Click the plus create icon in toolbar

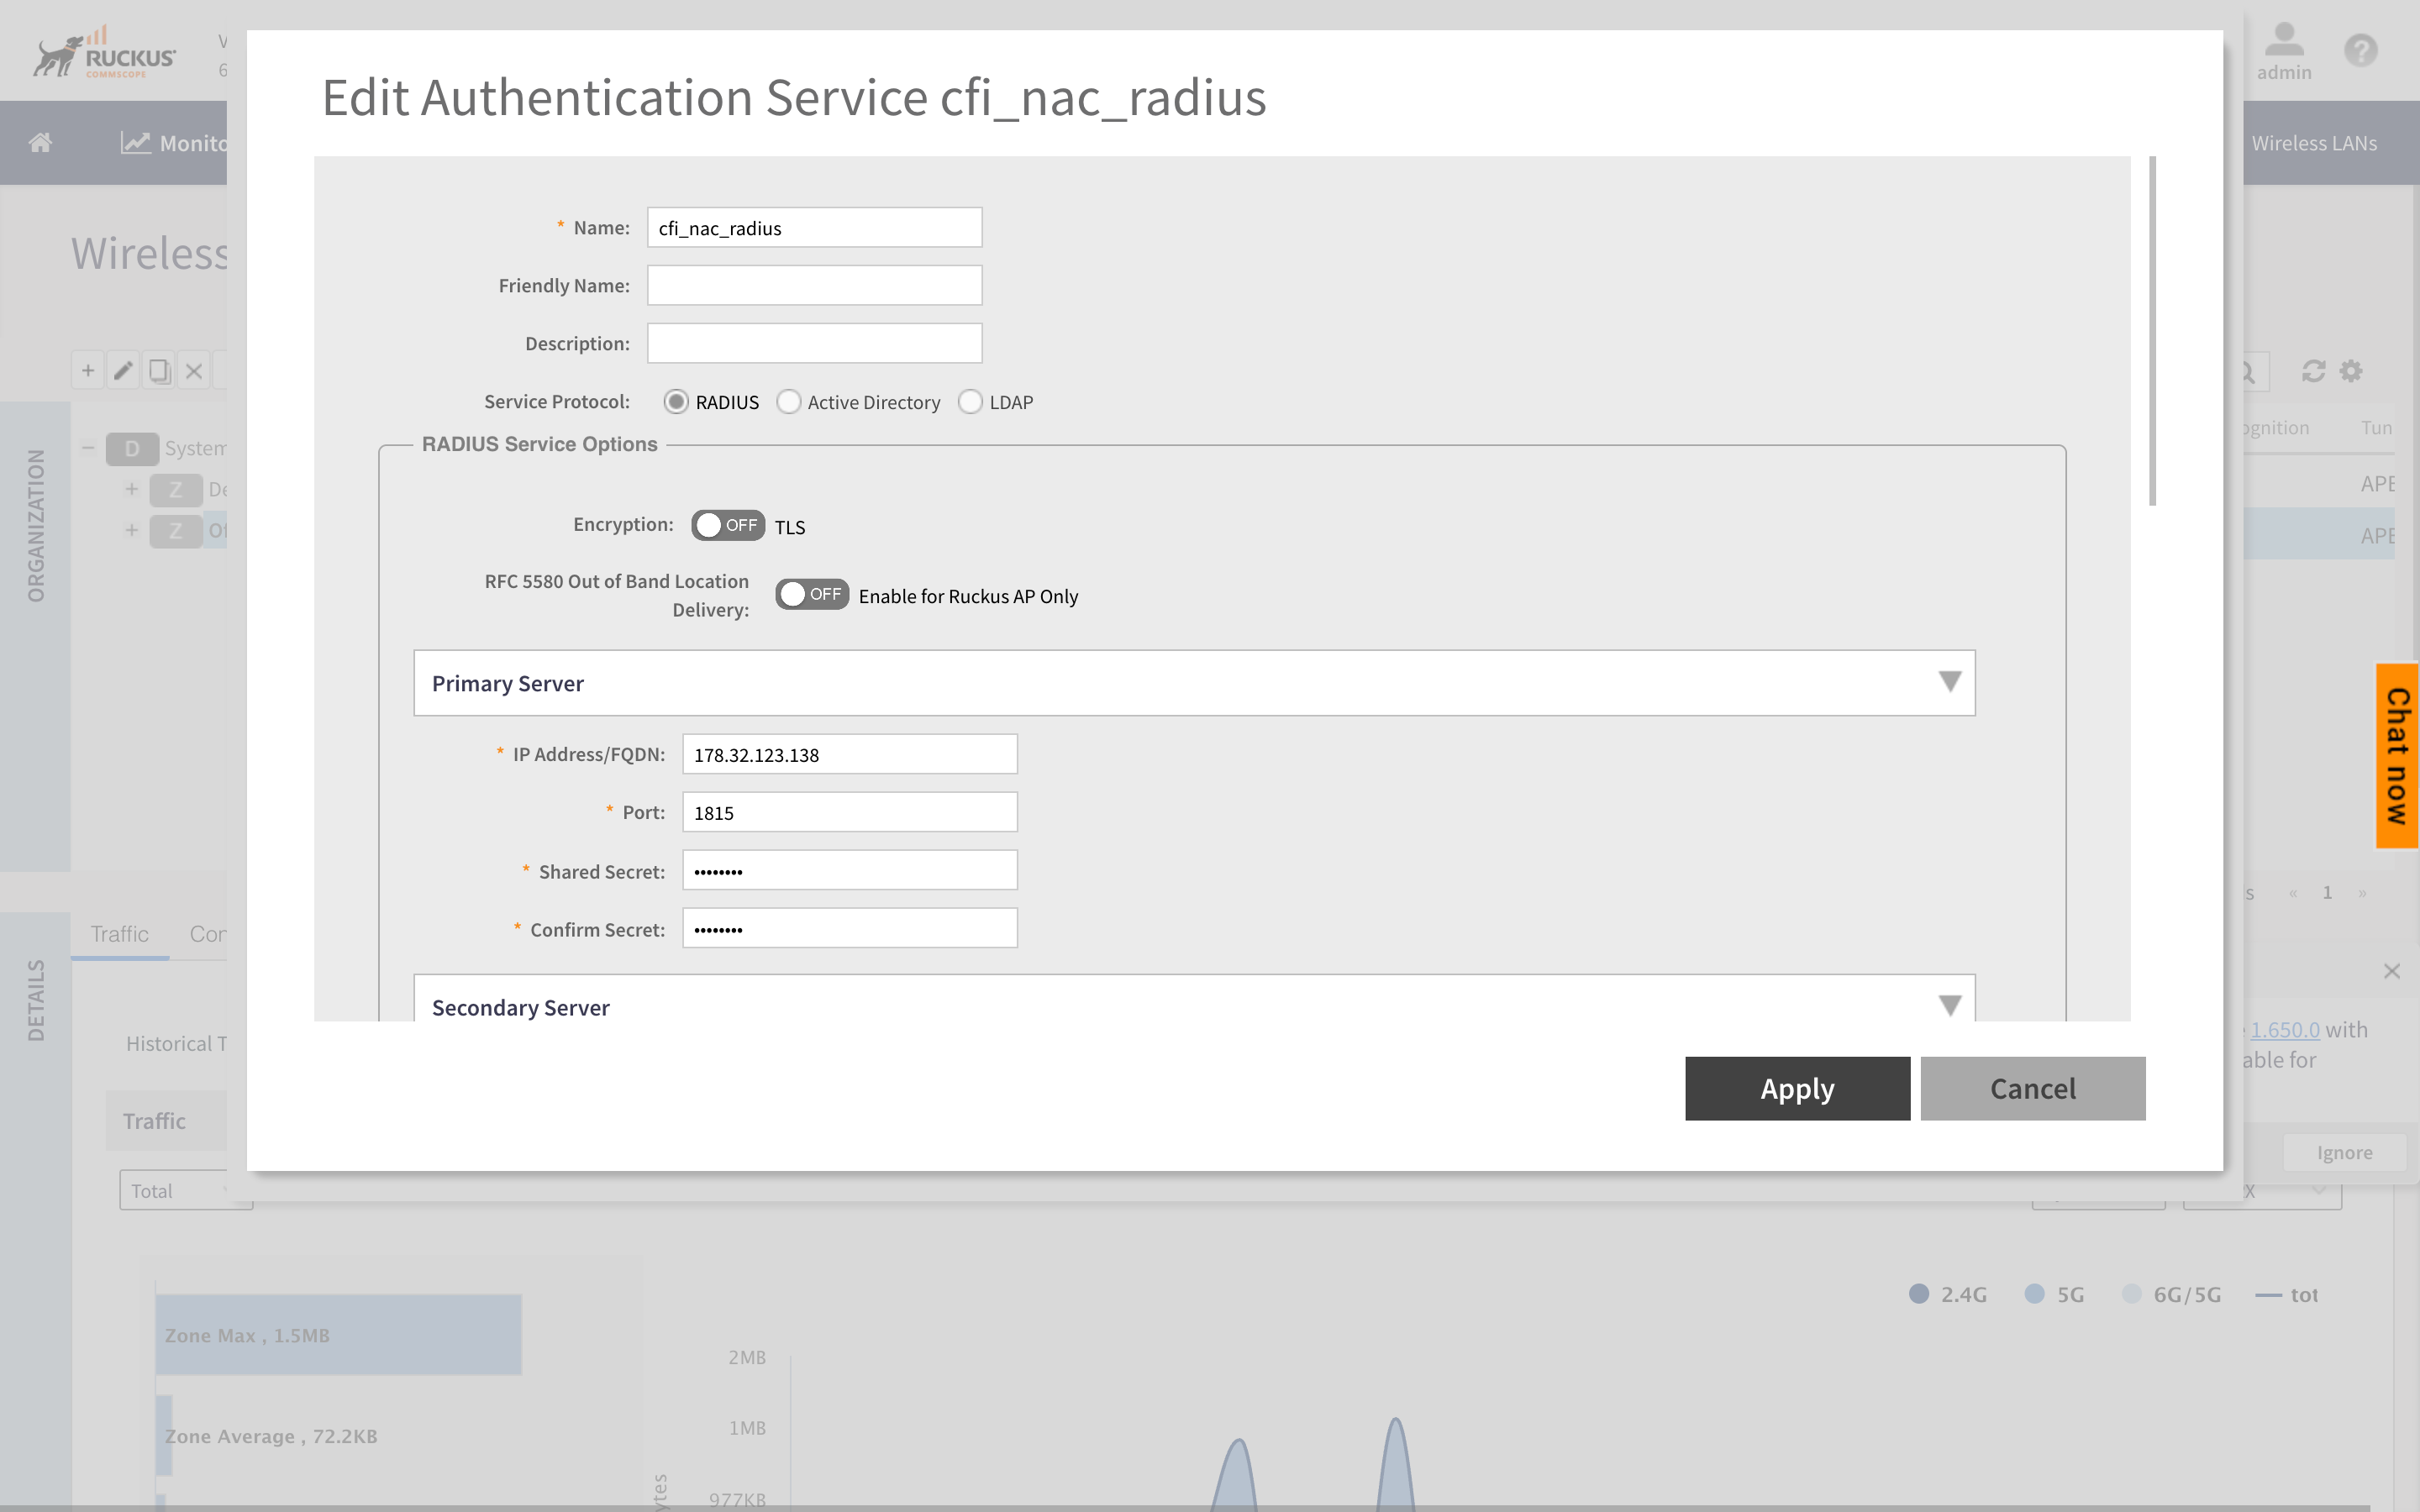click(88, 371)
